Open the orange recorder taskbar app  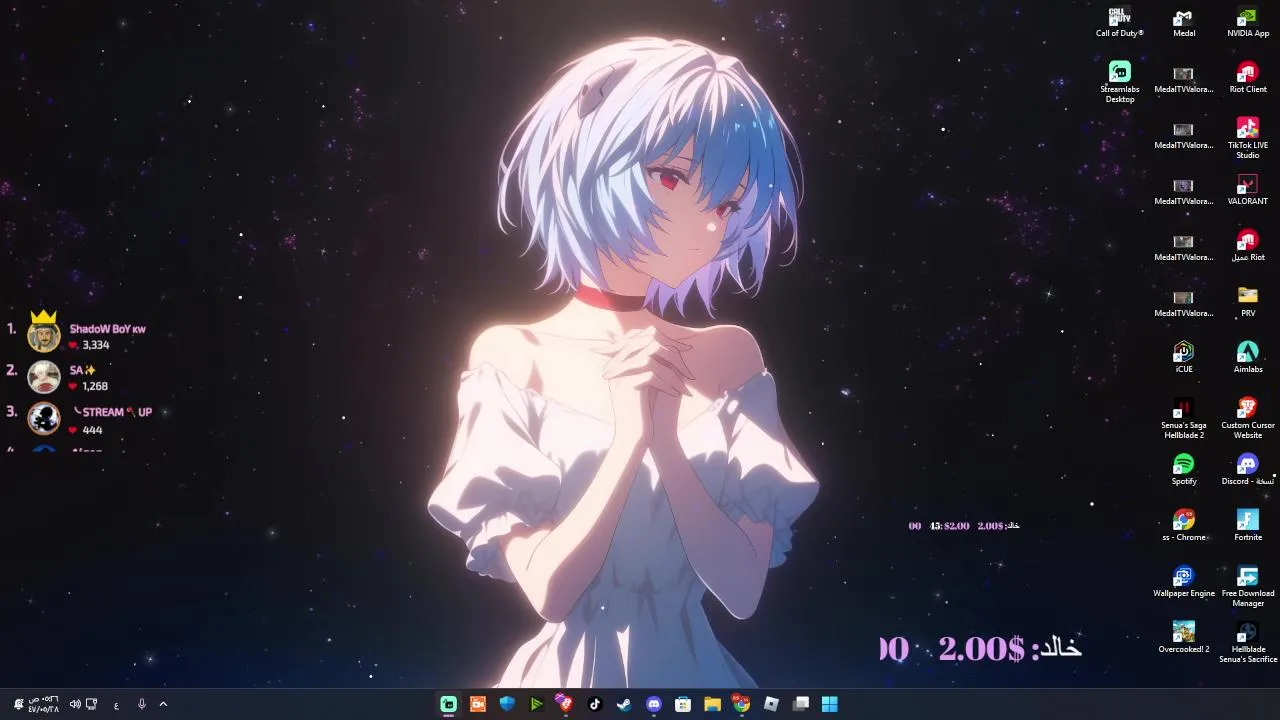click(477, 704)
